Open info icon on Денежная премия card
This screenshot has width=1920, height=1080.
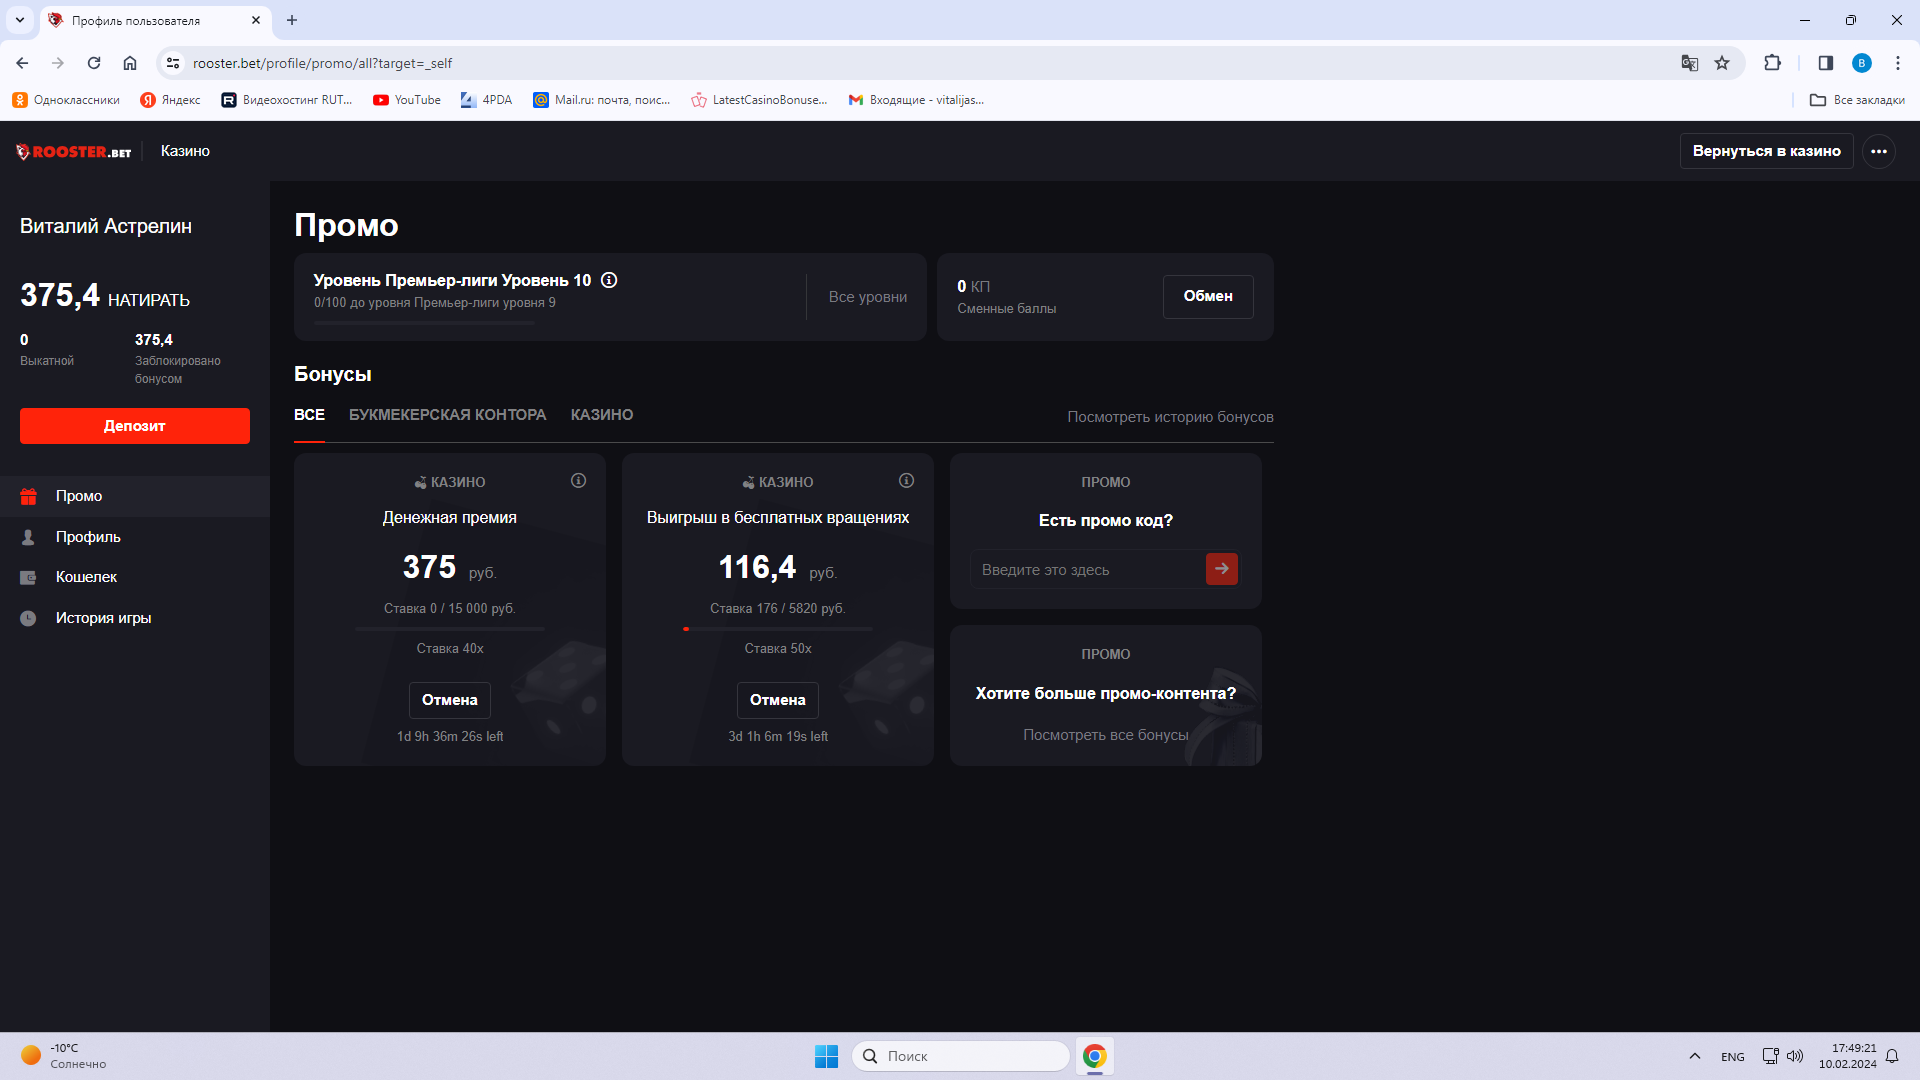[x=578, y=481]
